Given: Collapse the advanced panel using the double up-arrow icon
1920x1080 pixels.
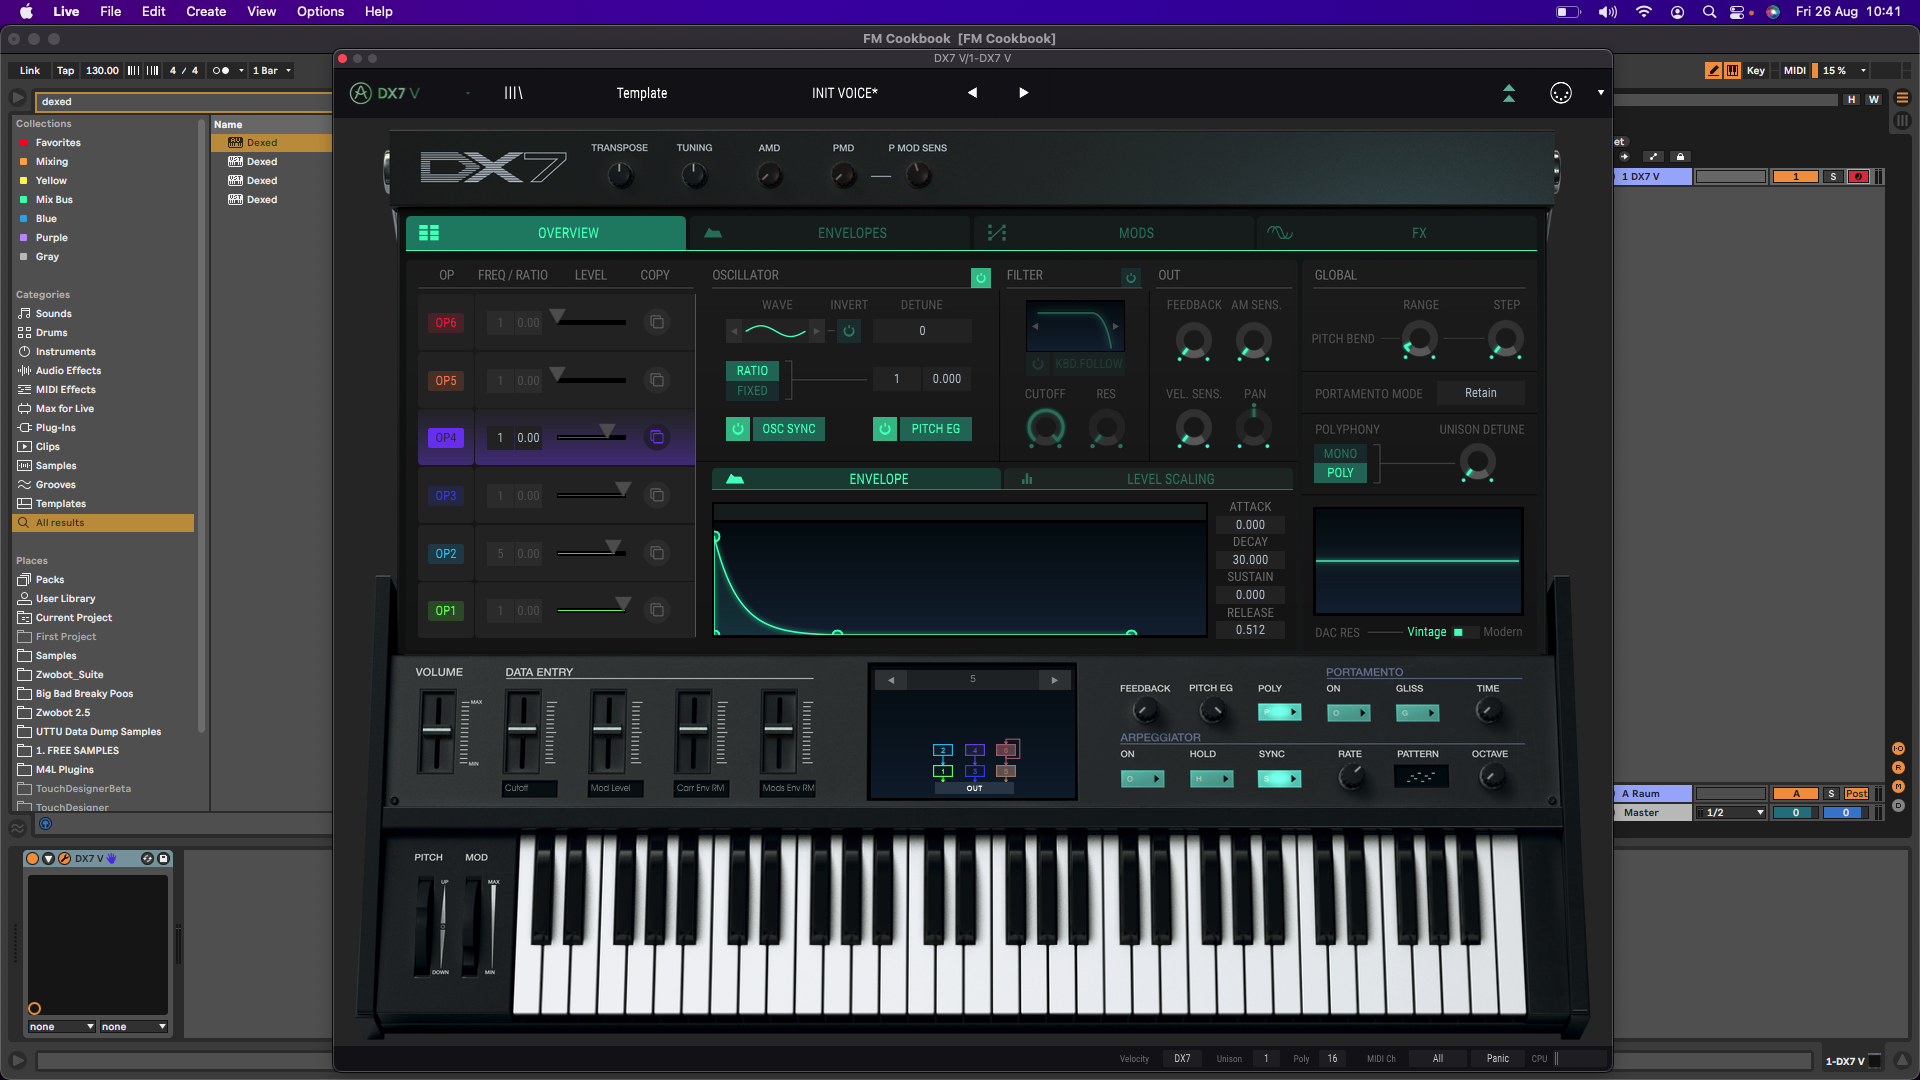Looking at the screenshot, I should (x=1509, y=93).
